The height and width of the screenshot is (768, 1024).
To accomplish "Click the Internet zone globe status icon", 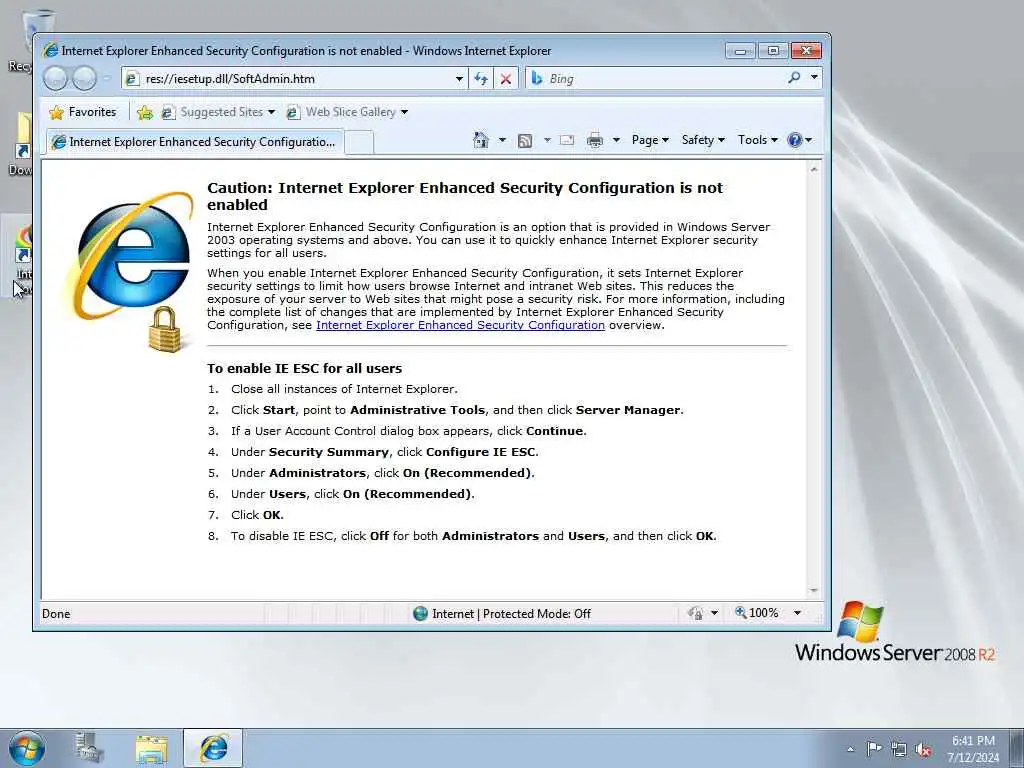I will coord(421,613).
